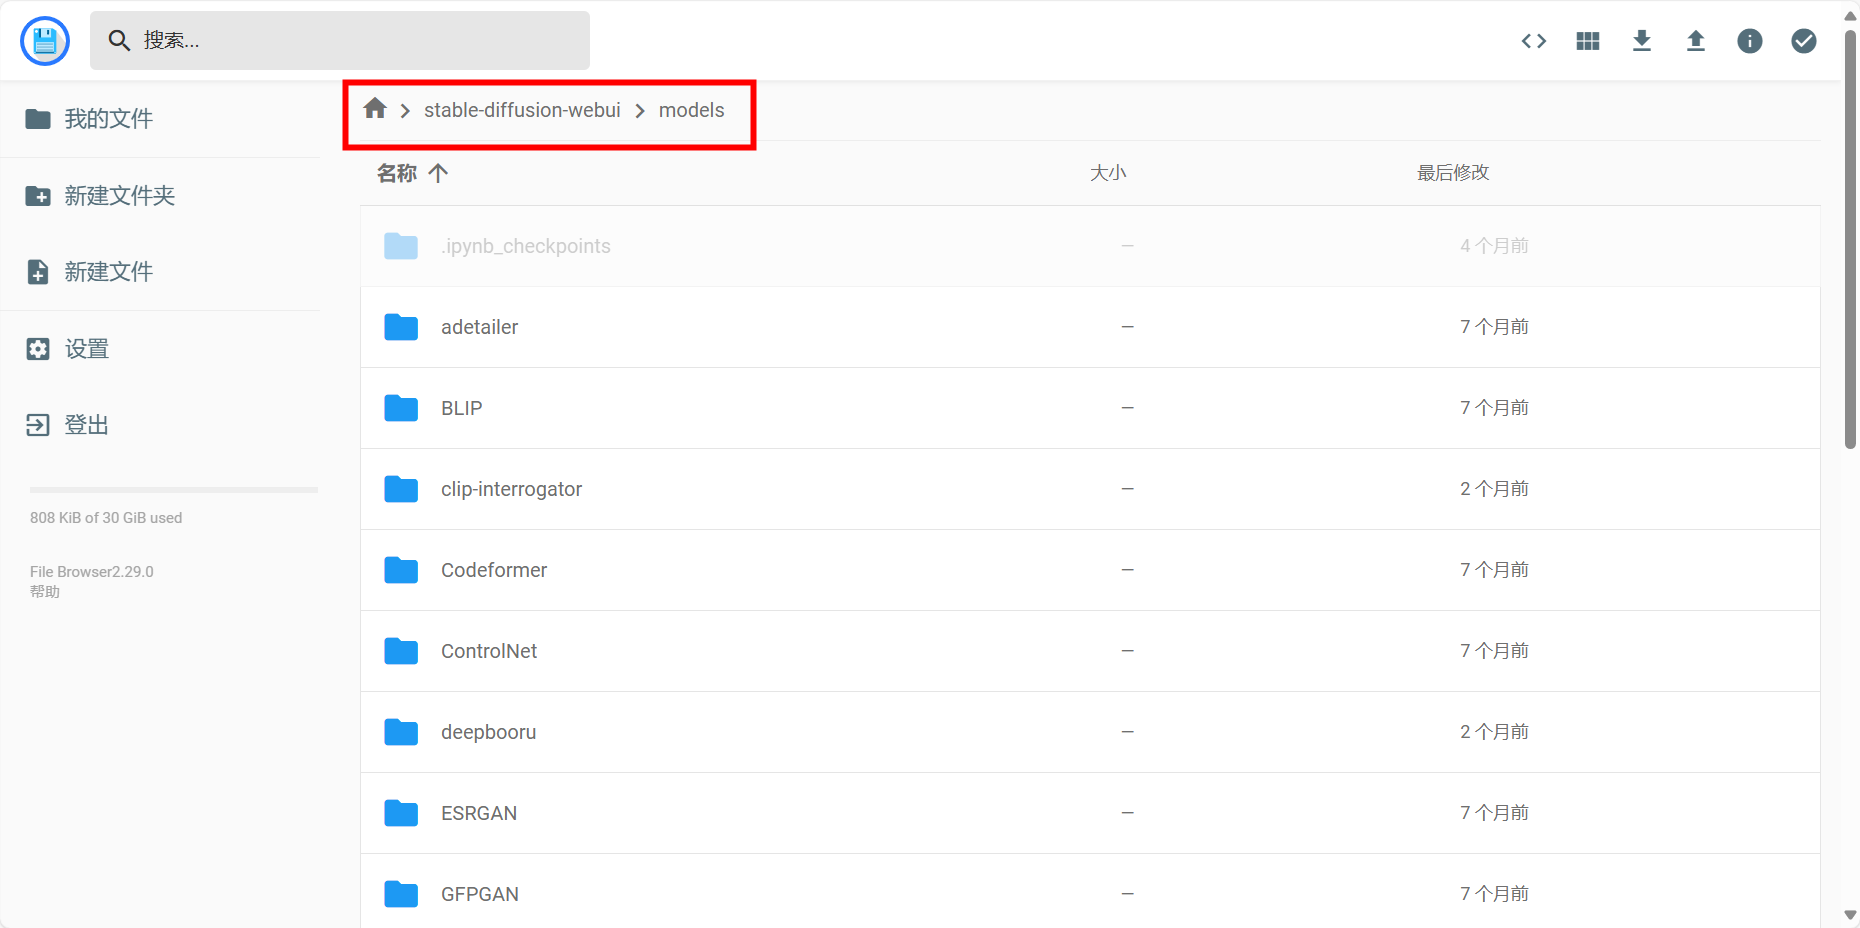The height and width of the screenshot is (928, 1860).
Task: Click the 帮助 help link
Action: pyautogui.click(x=45, y=592)
